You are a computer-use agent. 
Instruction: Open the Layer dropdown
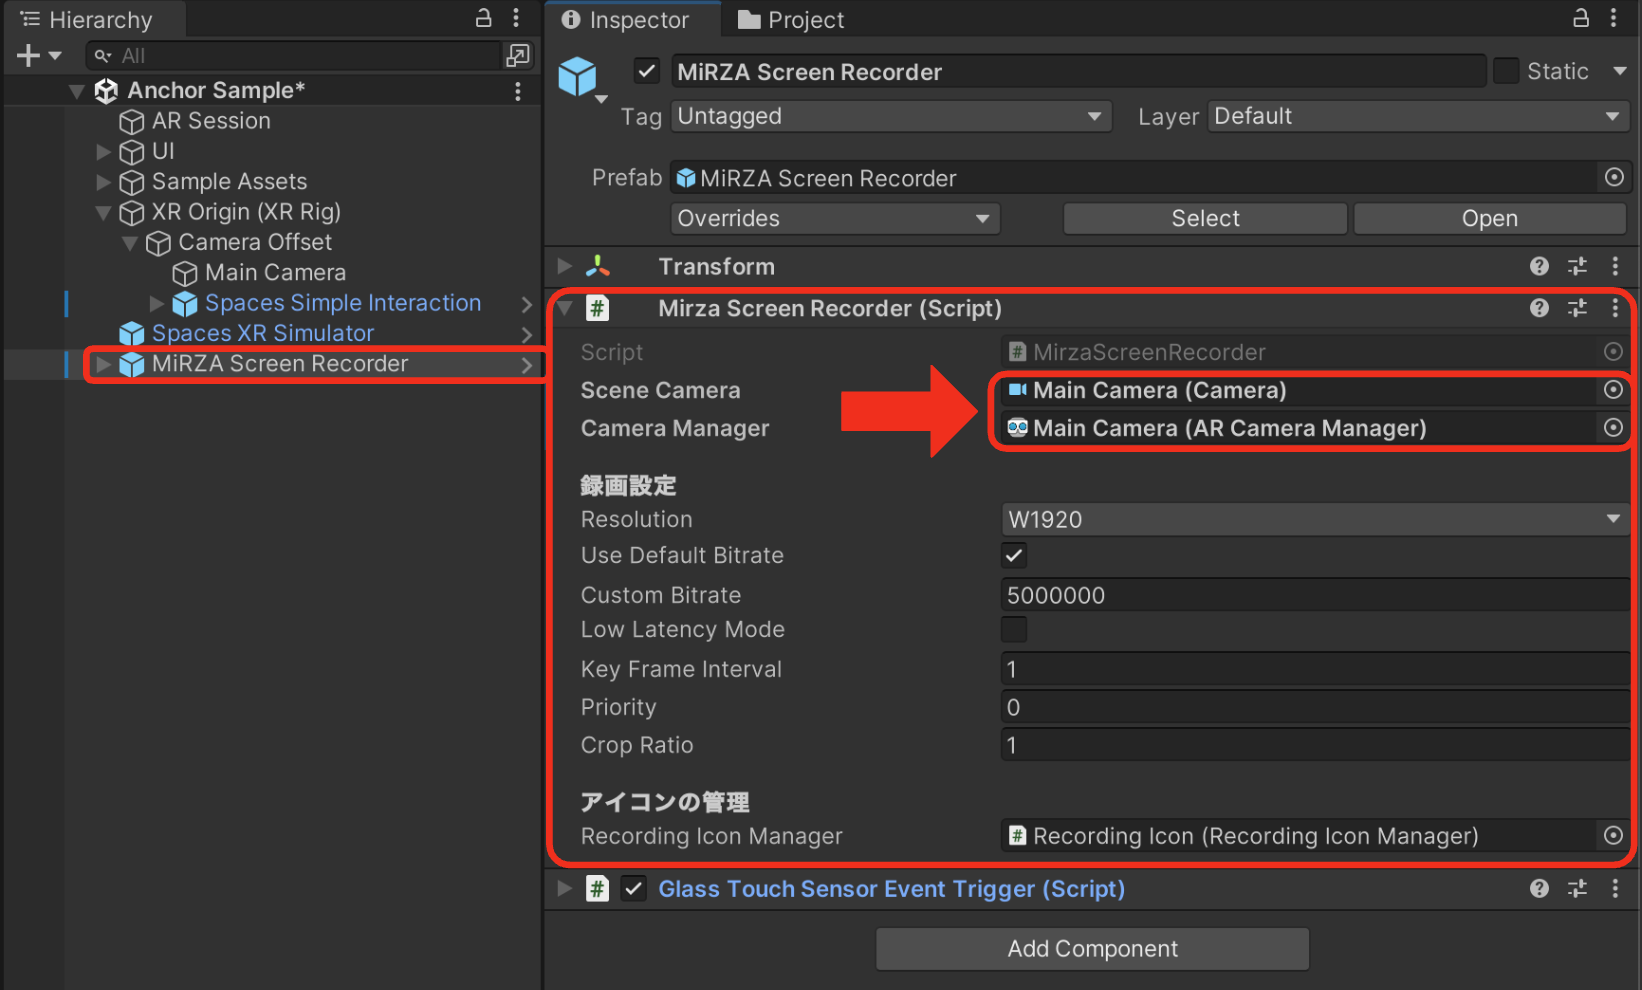coord(1418,116)
